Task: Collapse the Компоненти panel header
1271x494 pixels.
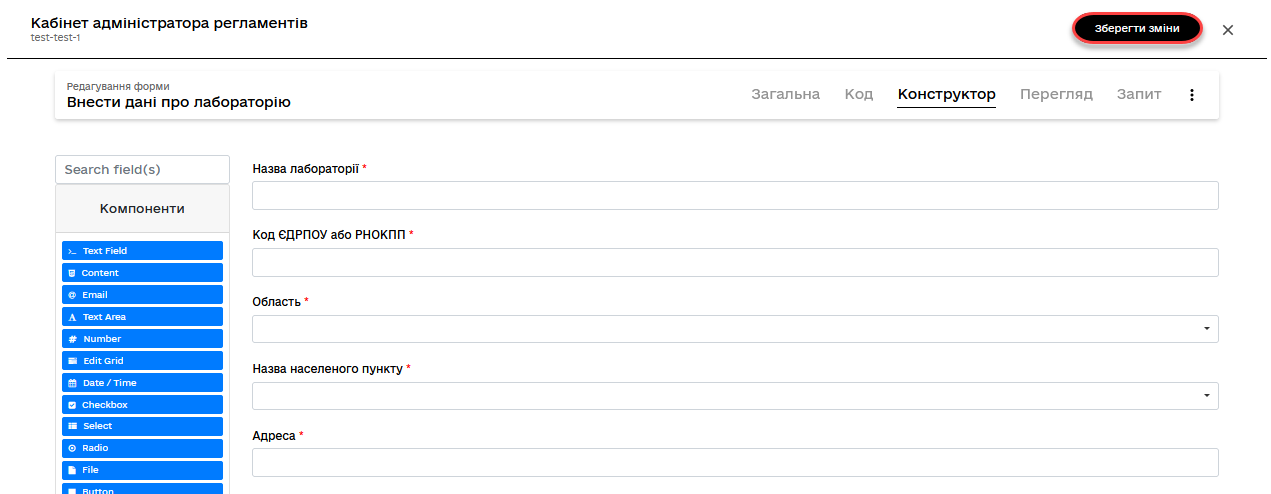Action: 142,209
